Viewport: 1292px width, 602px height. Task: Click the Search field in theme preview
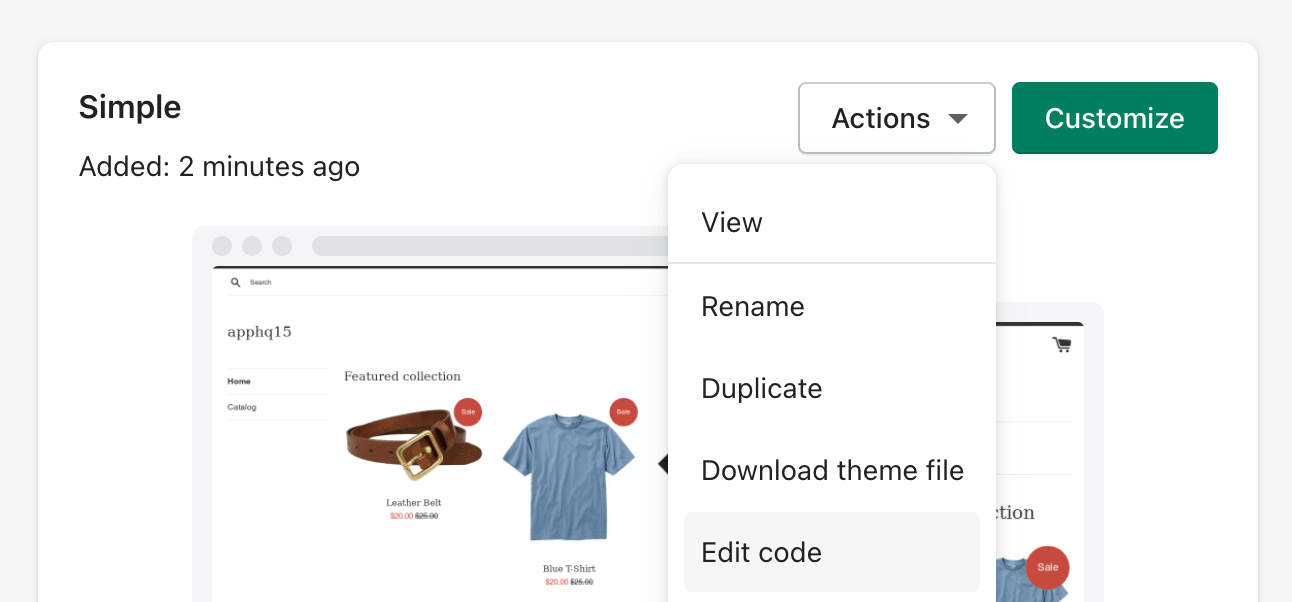pos(400,282)
